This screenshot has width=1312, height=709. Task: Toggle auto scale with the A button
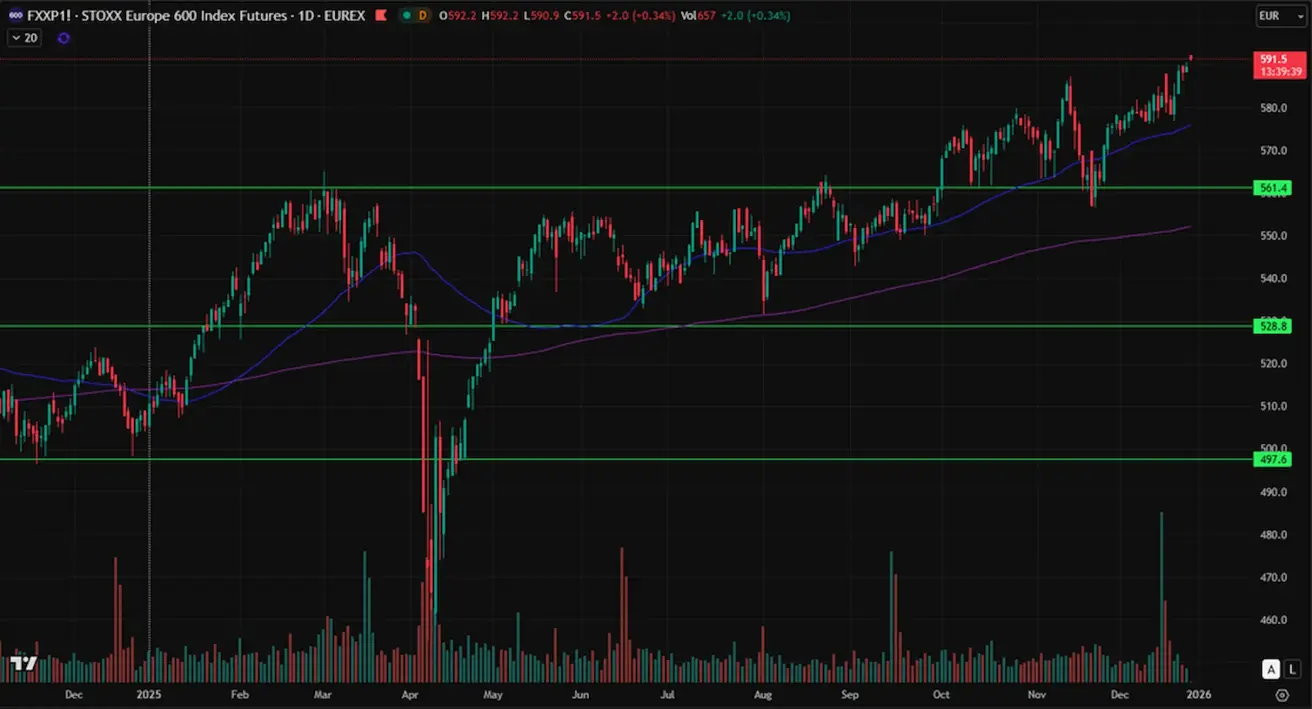[1271, 669]
